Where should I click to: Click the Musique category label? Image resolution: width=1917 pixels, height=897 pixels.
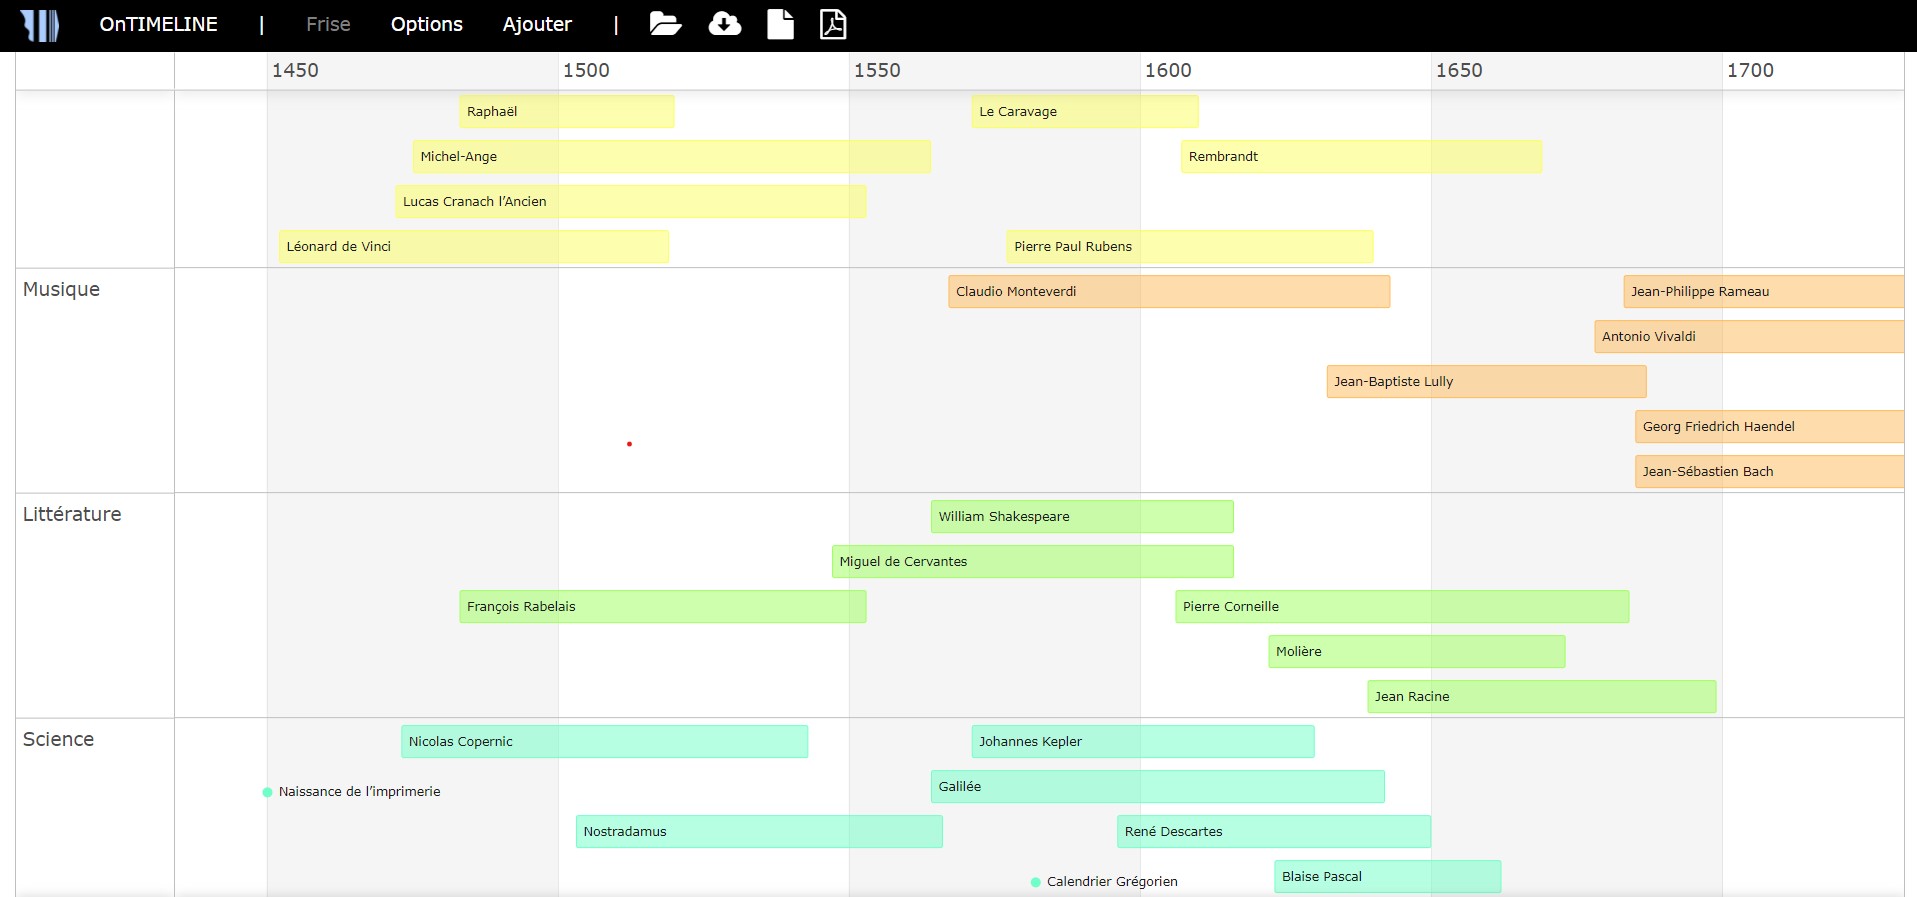(61, 289)
